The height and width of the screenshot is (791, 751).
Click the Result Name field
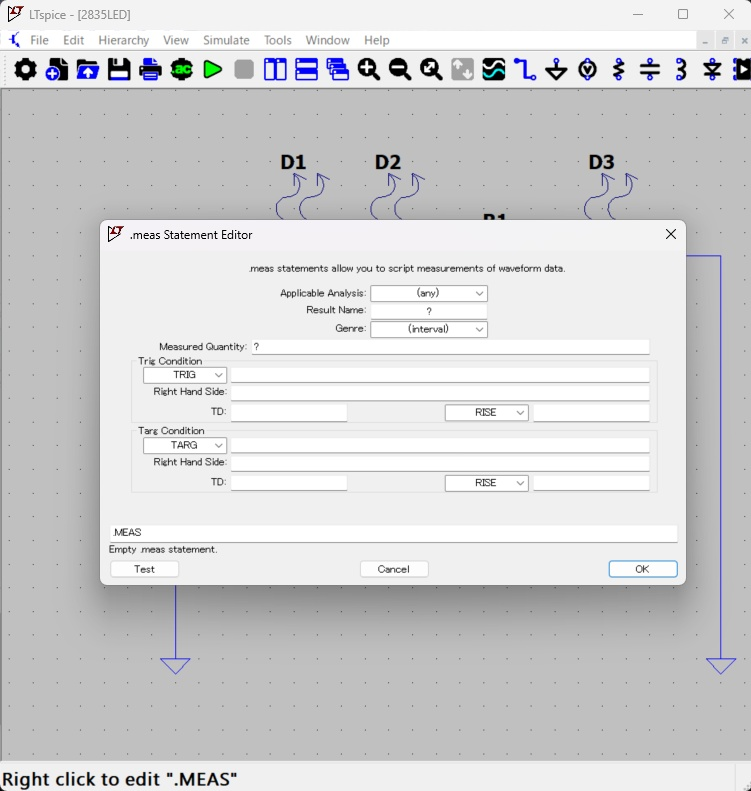[x=429, y=311]
